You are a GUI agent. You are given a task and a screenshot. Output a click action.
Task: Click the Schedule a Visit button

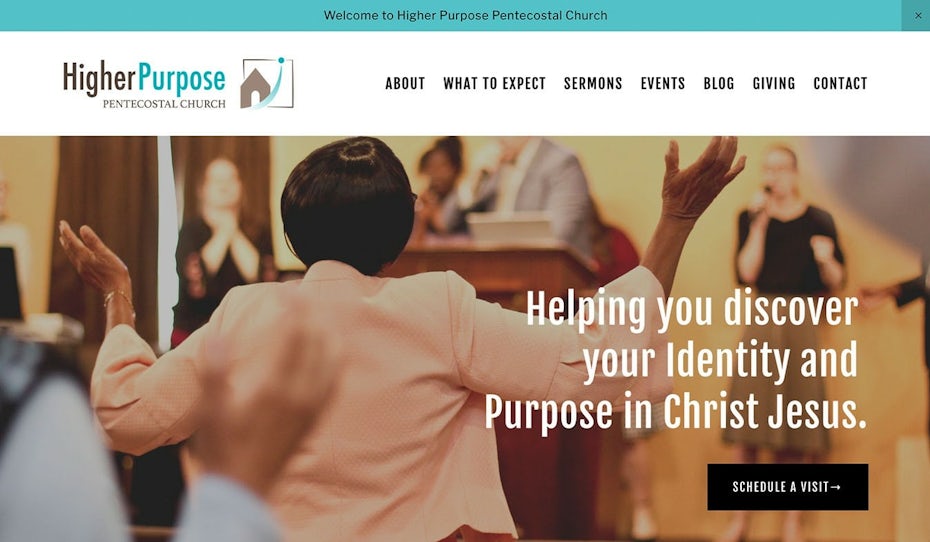787,487
